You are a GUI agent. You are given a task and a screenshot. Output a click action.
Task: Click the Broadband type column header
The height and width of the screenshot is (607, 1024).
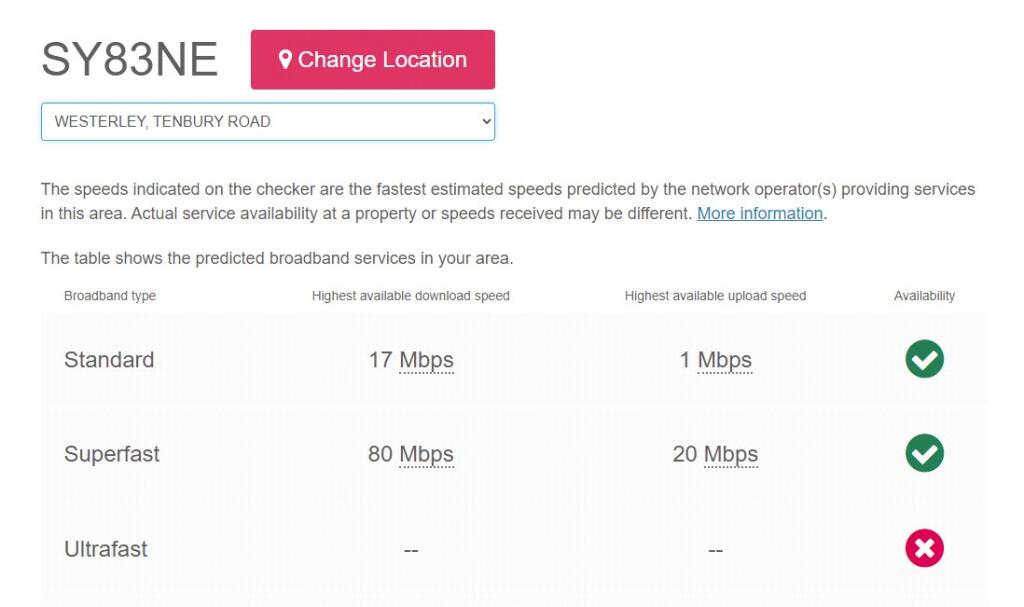[110, 296]
